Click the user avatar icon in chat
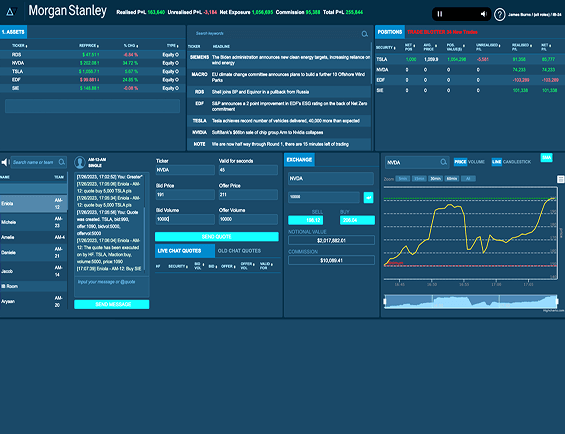Image resolution: width=565 pixels, height=434 pixels. point(80,163)
